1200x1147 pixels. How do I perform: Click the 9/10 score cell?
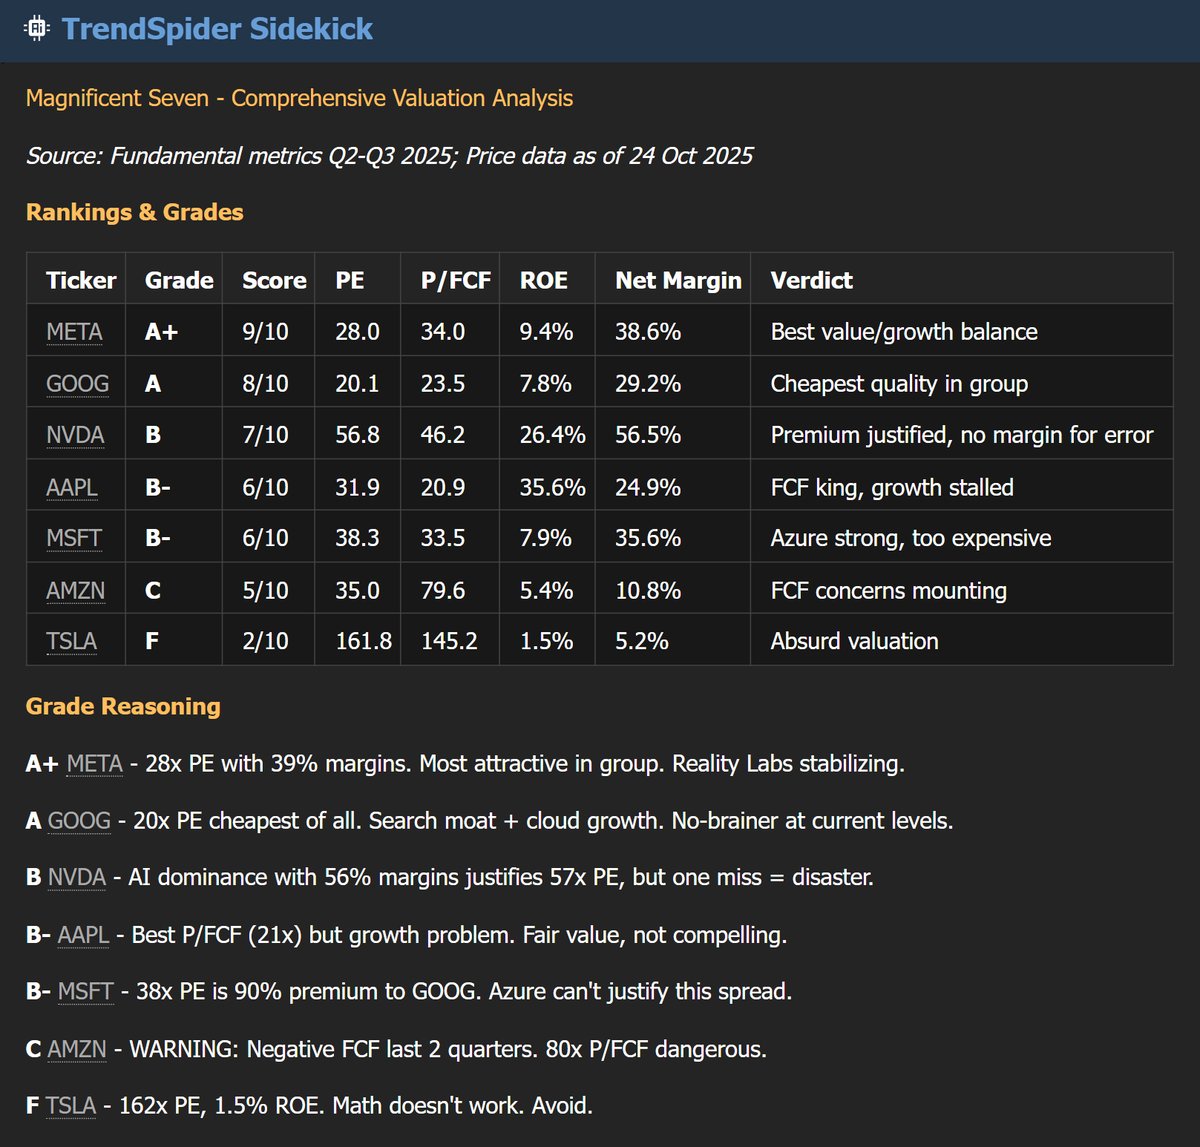(x=265, y=332)
